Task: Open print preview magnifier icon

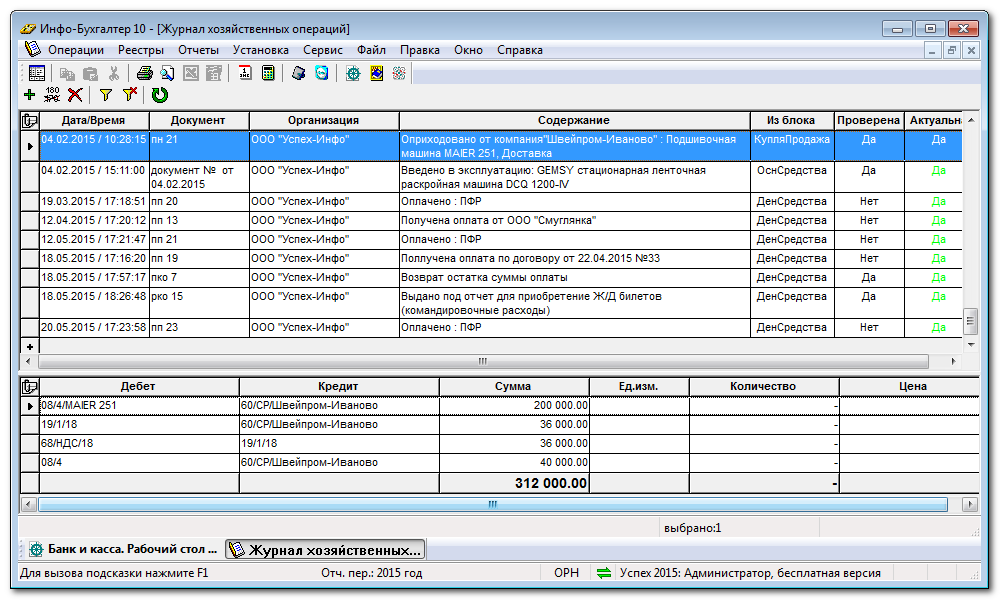Action: [168, 73]
